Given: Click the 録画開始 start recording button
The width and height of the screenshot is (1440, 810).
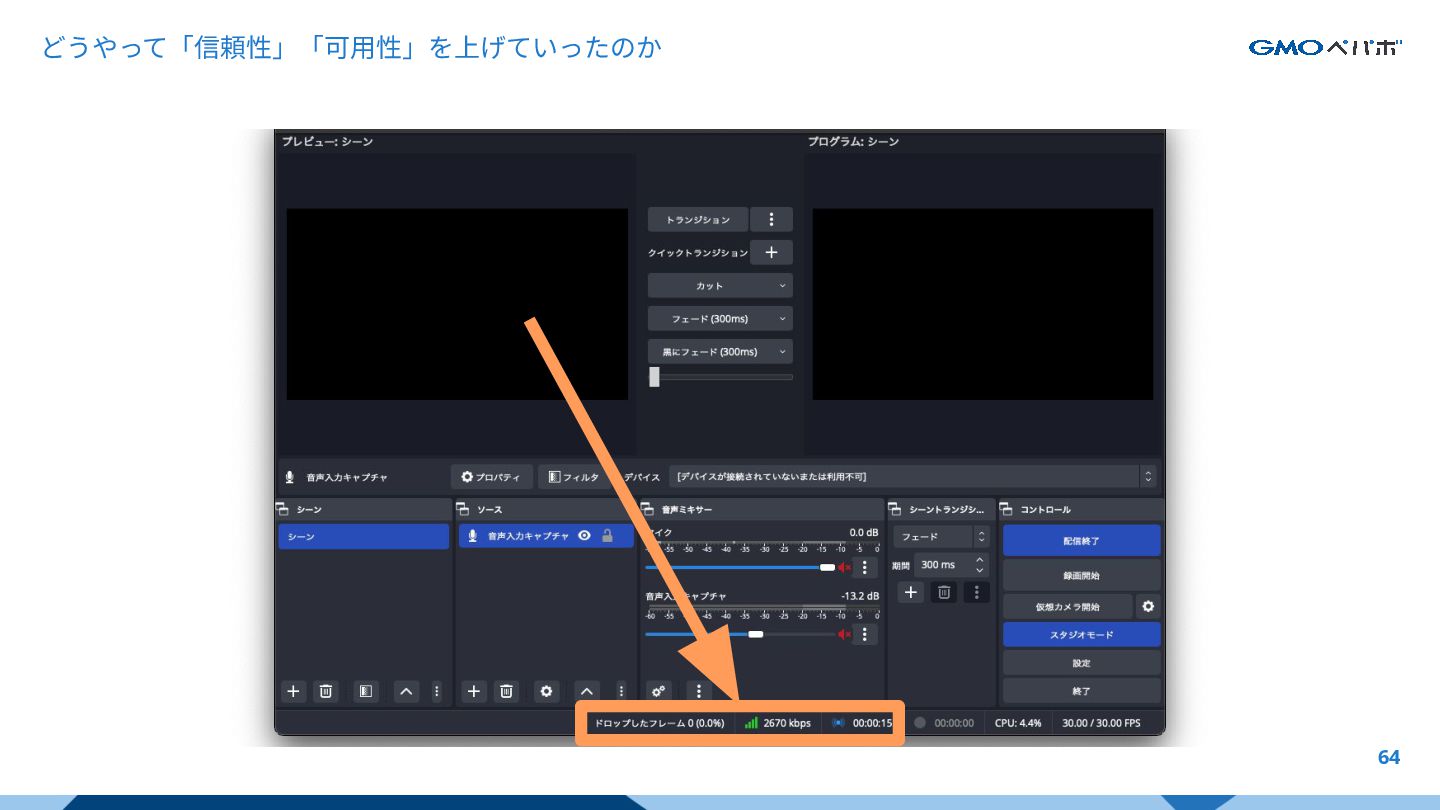Looking at the screenshot, I should click(x=1081, y=576).
